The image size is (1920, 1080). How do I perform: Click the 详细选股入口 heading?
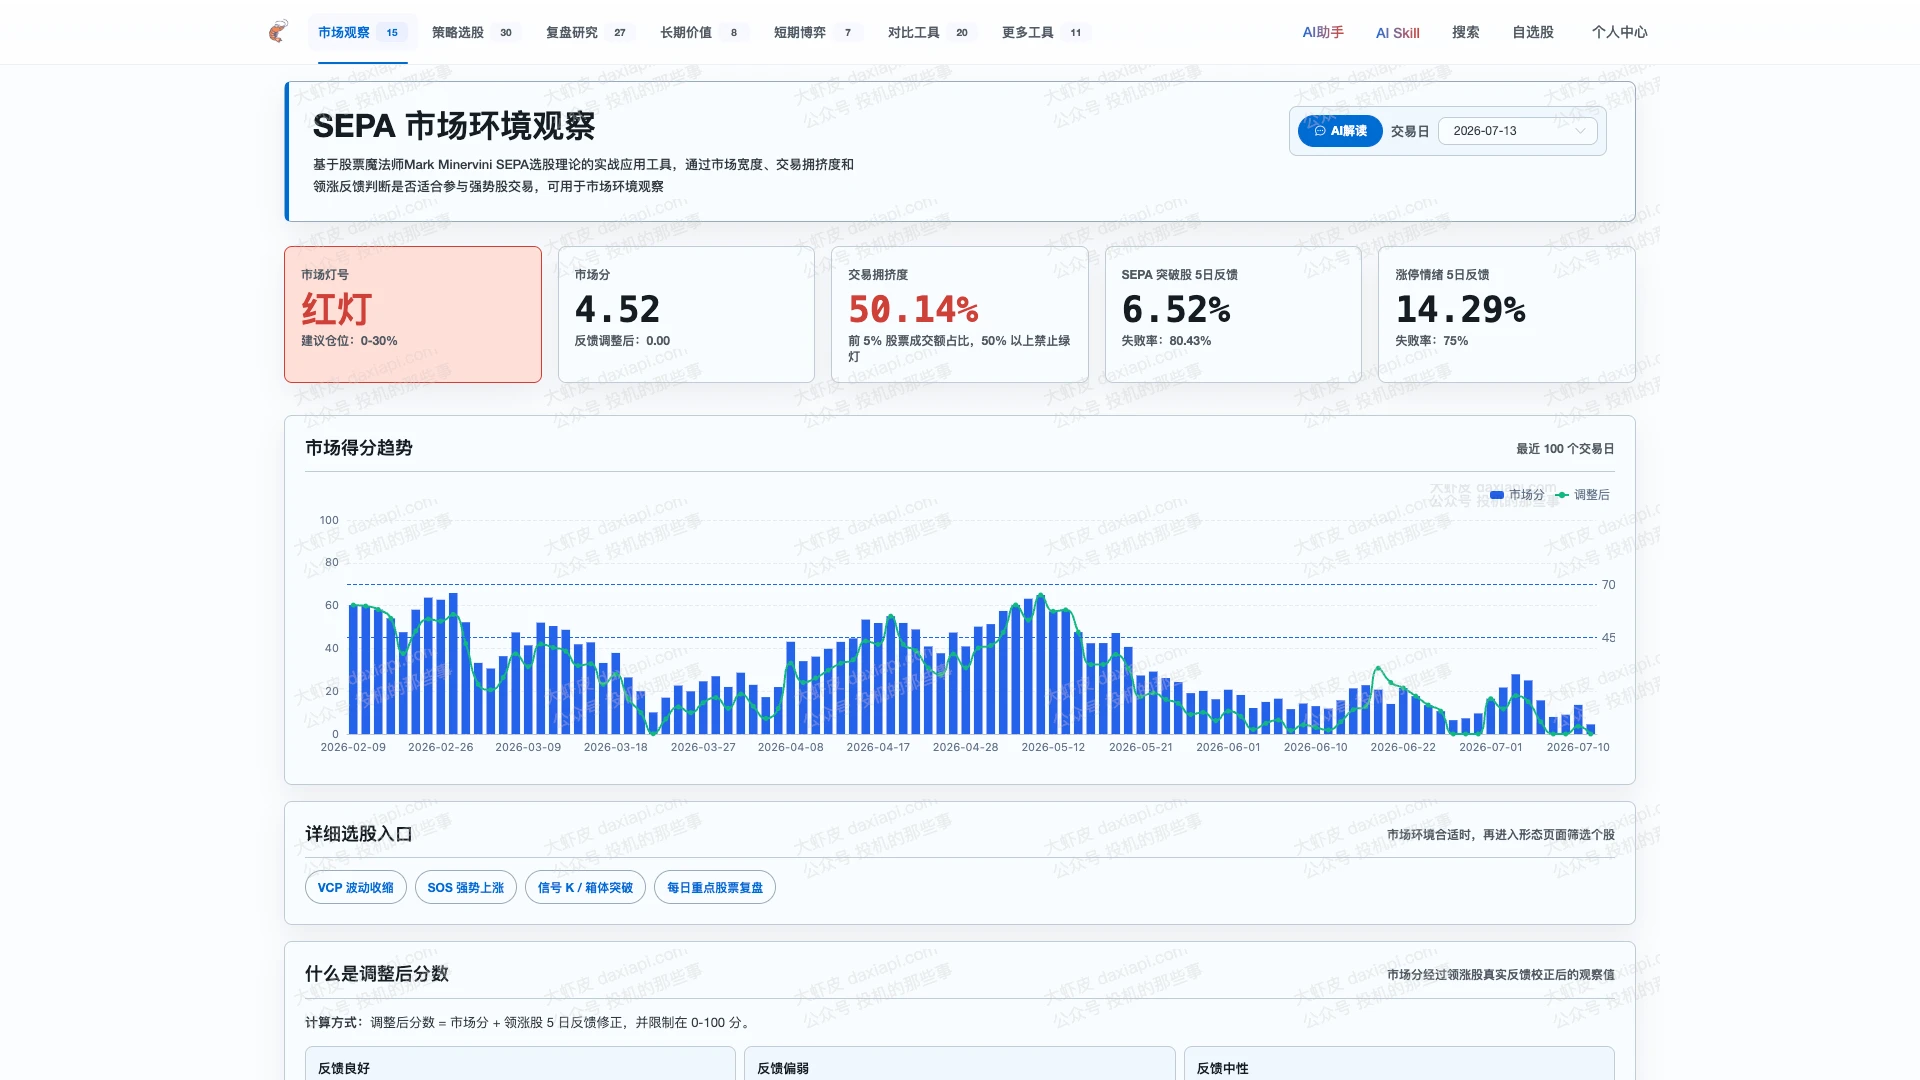point(359,834)
